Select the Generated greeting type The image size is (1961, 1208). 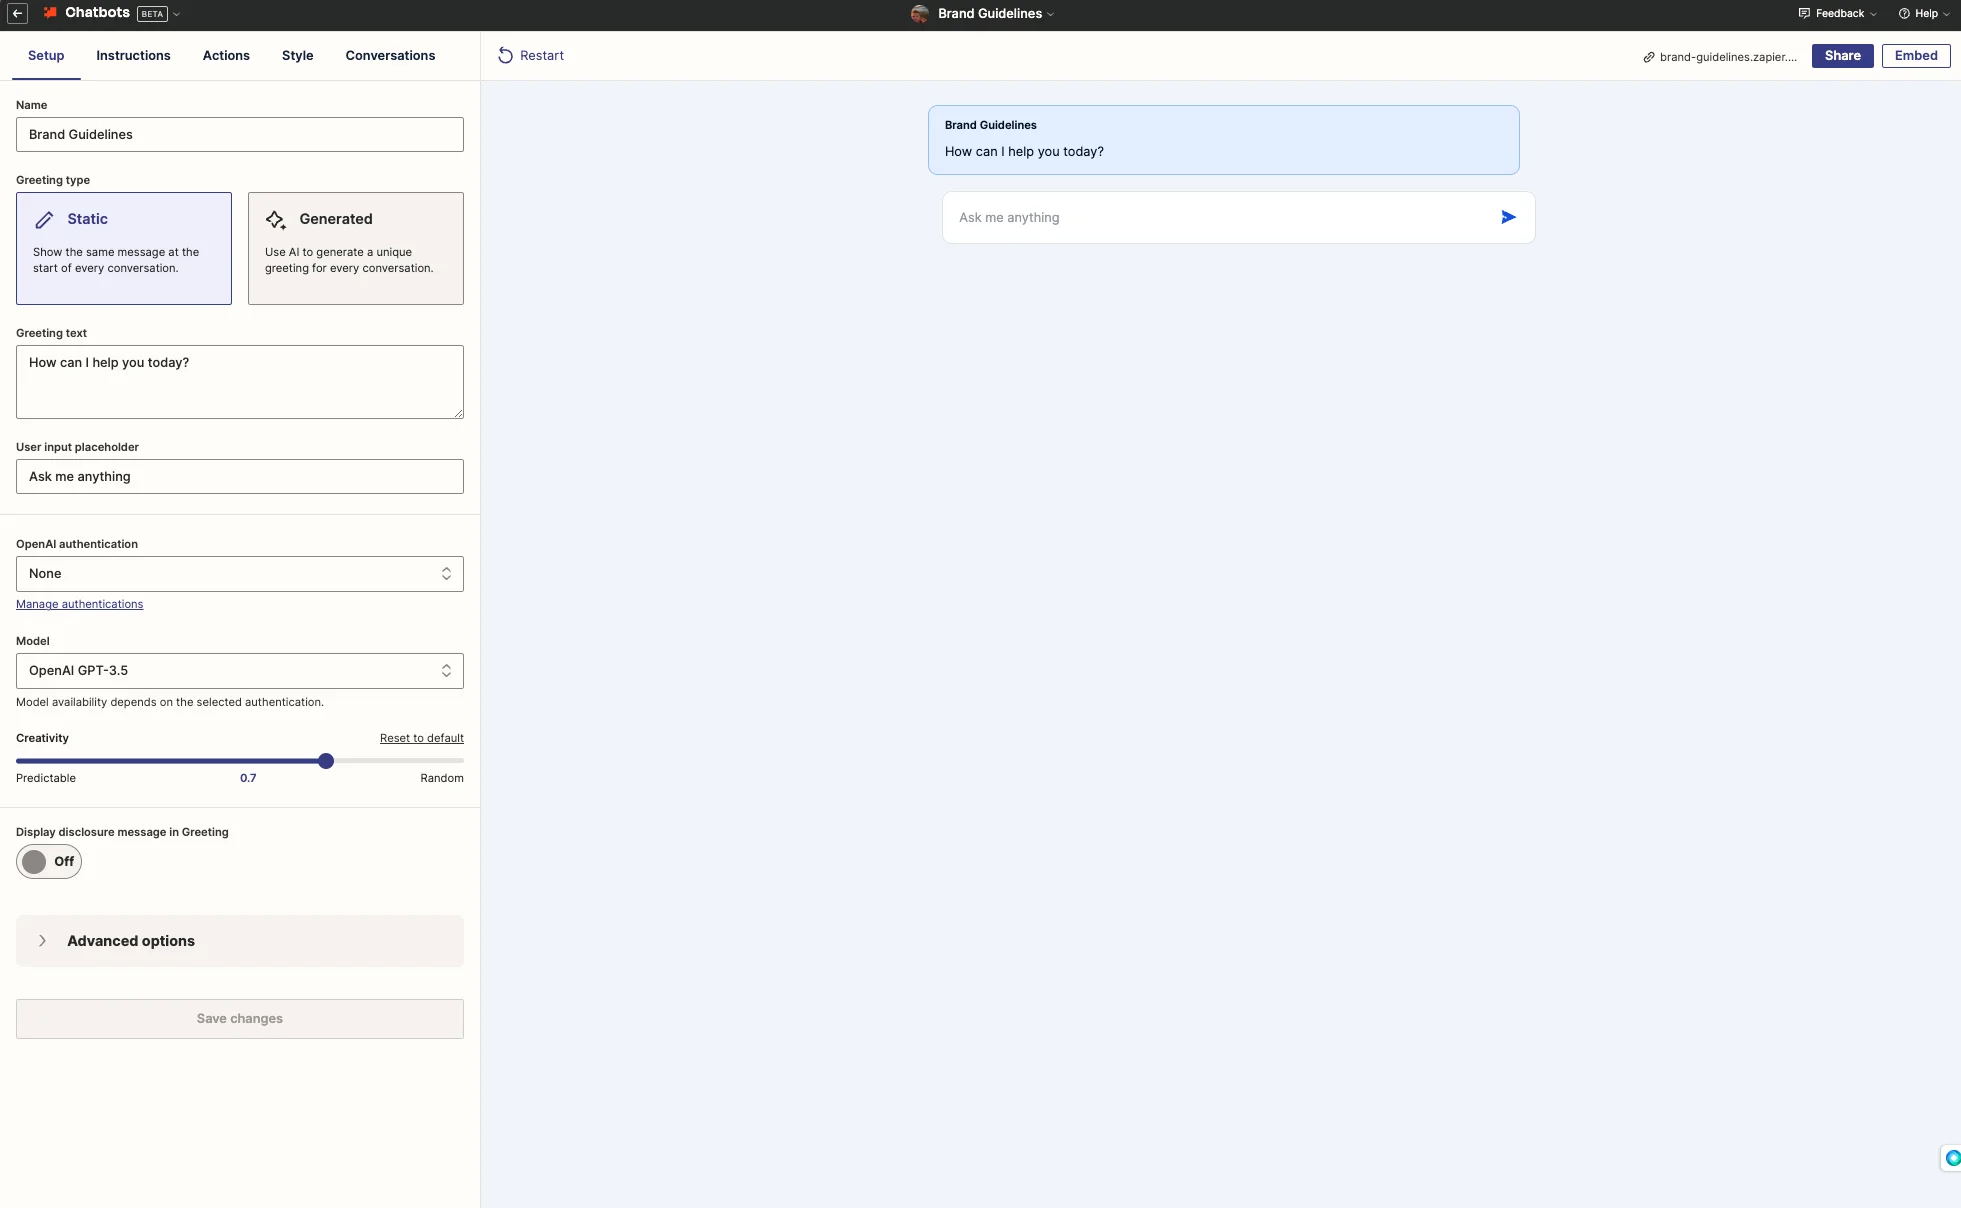coord(355,248)
